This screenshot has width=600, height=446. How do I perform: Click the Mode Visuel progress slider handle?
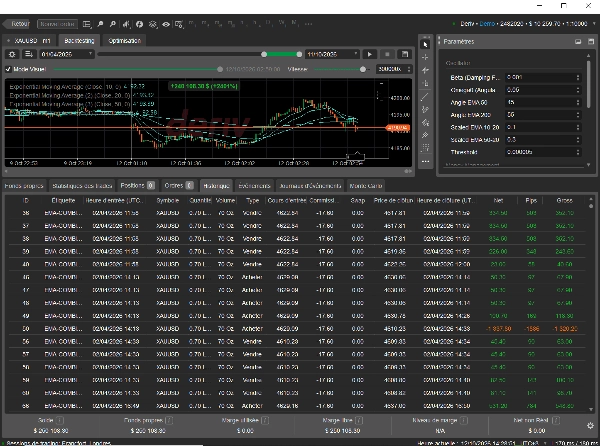[220, 69]
